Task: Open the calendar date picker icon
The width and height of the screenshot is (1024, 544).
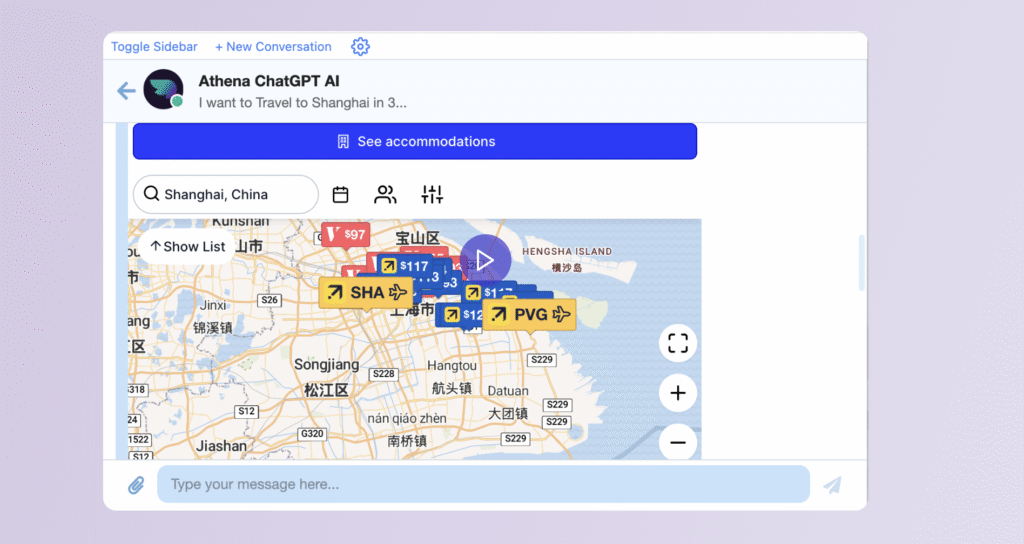Action: click(x=341, y=195)
